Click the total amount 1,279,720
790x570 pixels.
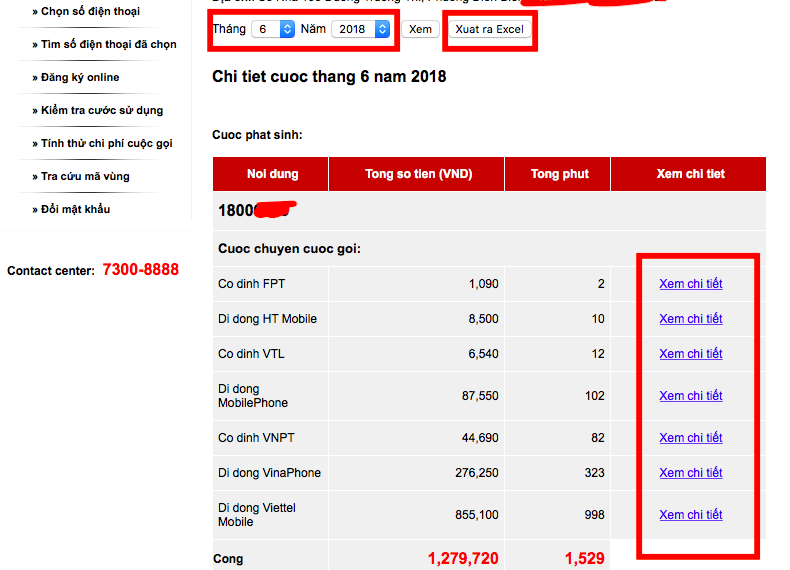click(x=463, y=558)
